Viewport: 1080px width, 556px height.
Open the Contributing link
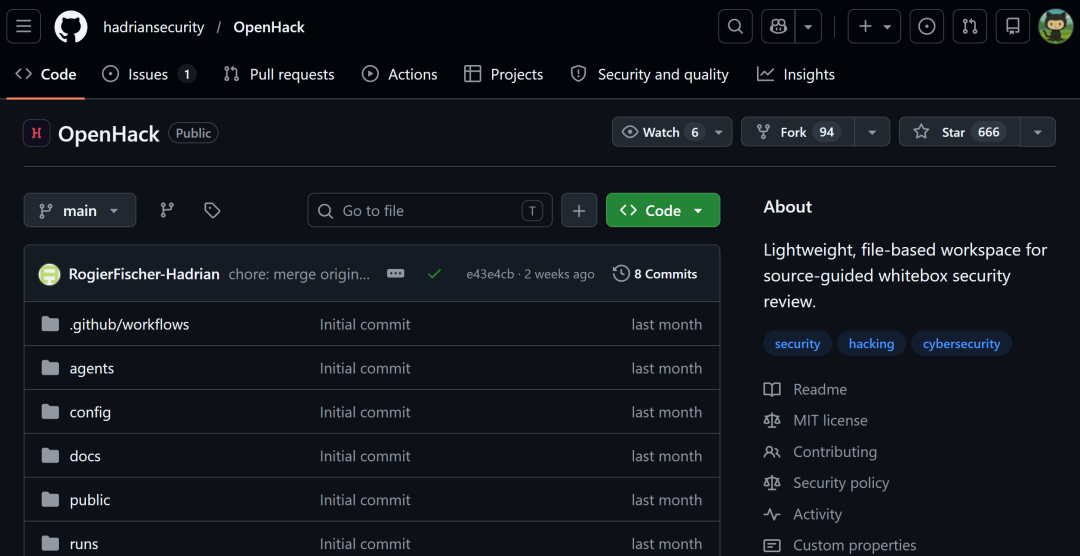[820, 452]
